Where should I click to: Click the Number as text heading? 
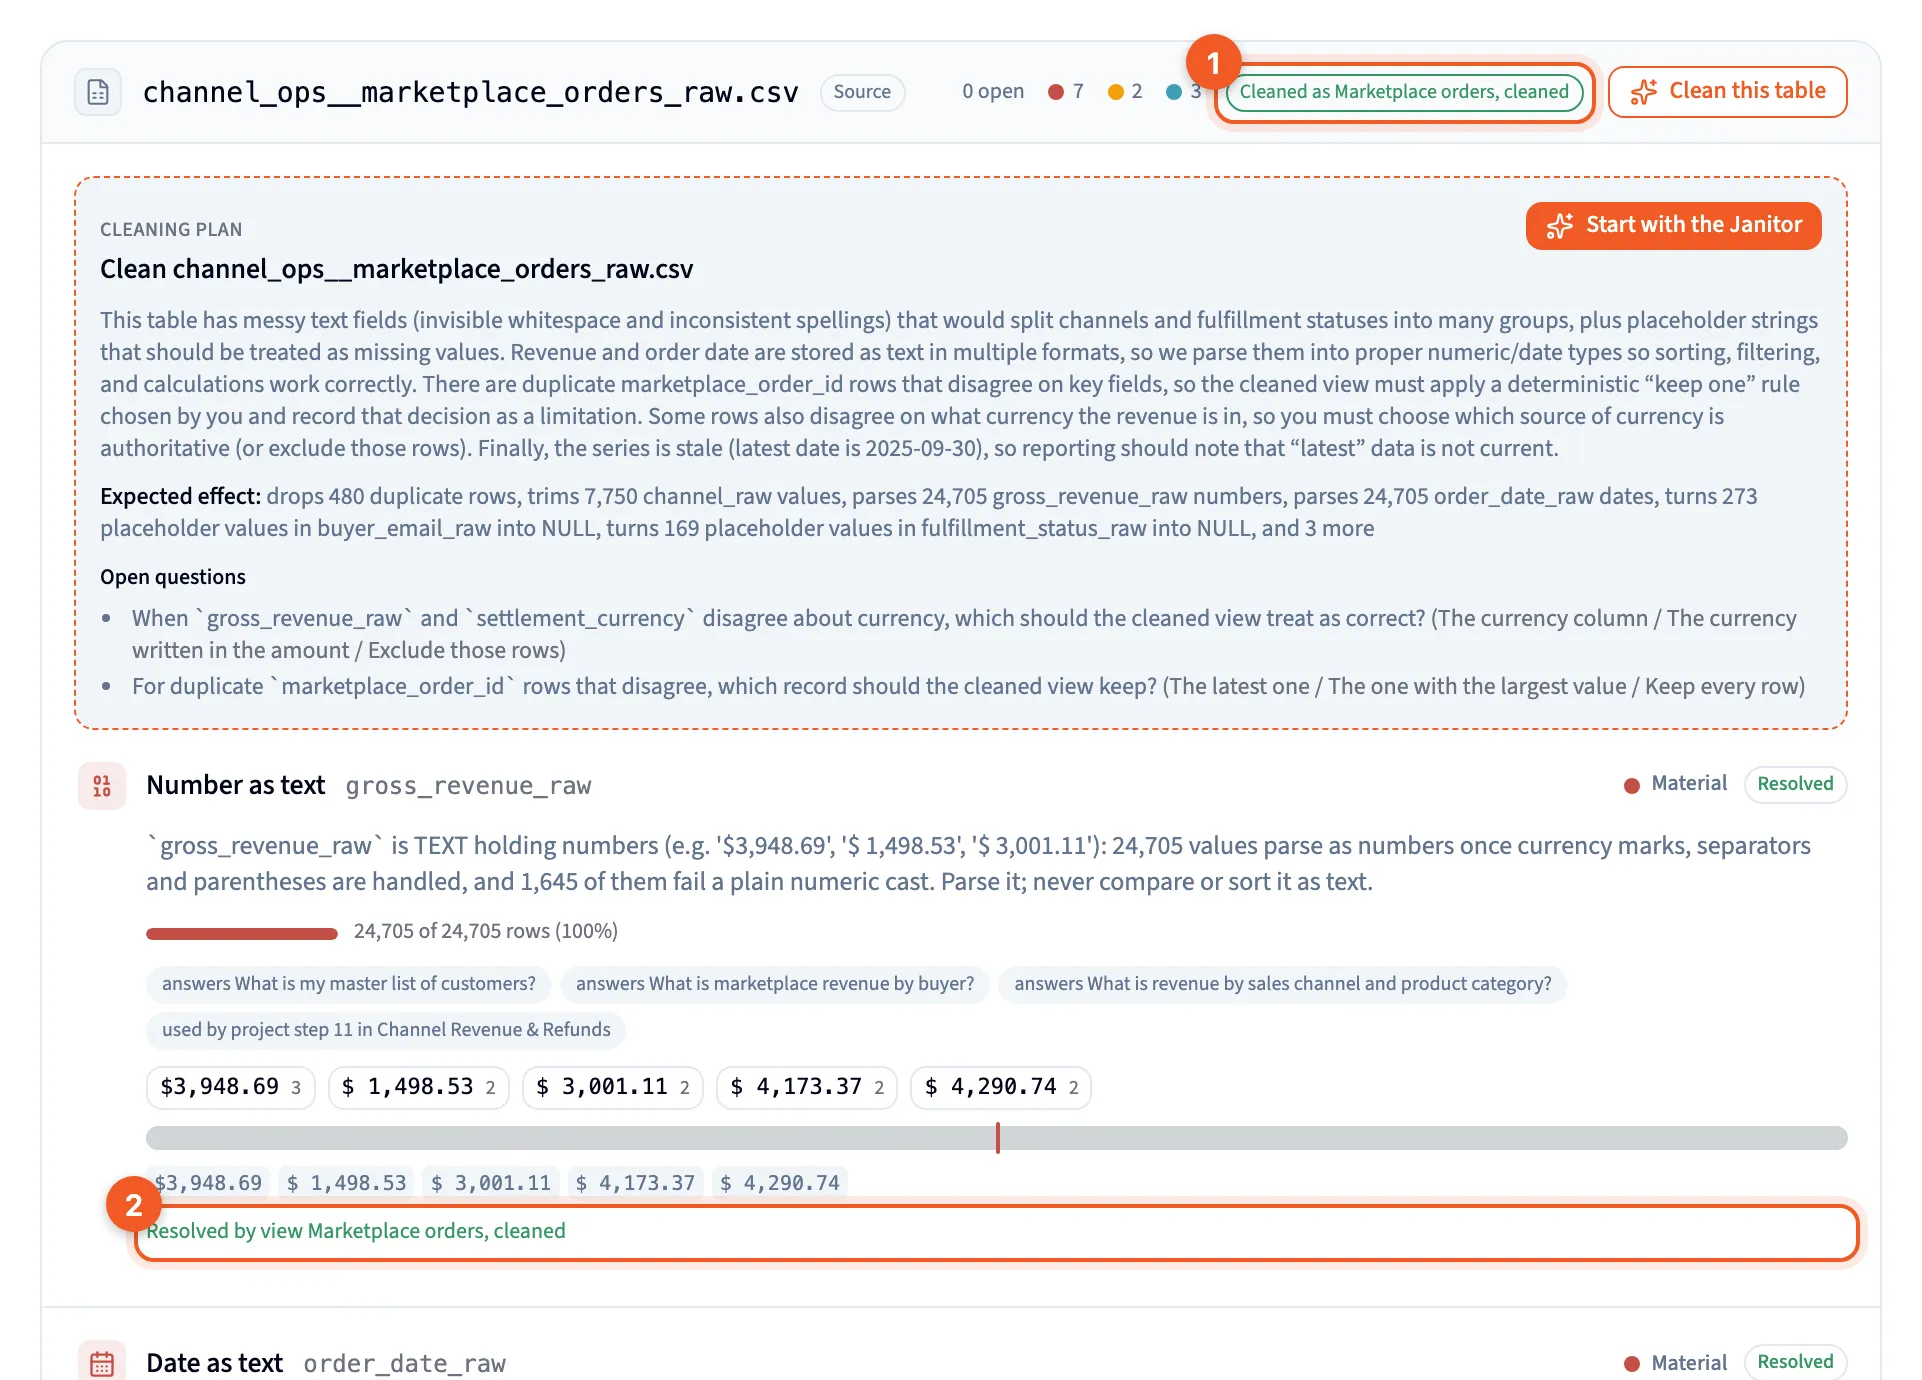tap(235, 785)
